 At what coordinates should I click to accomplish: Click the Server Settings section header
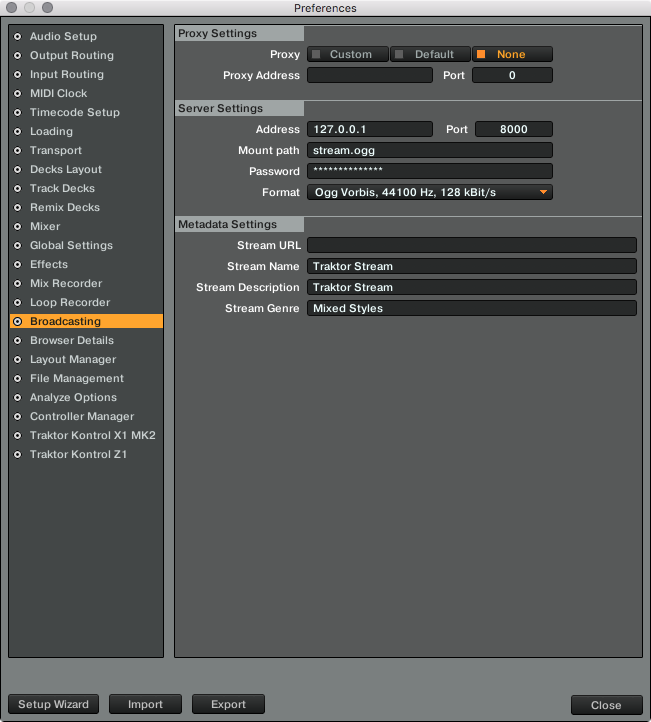click(x=239, y=109)
